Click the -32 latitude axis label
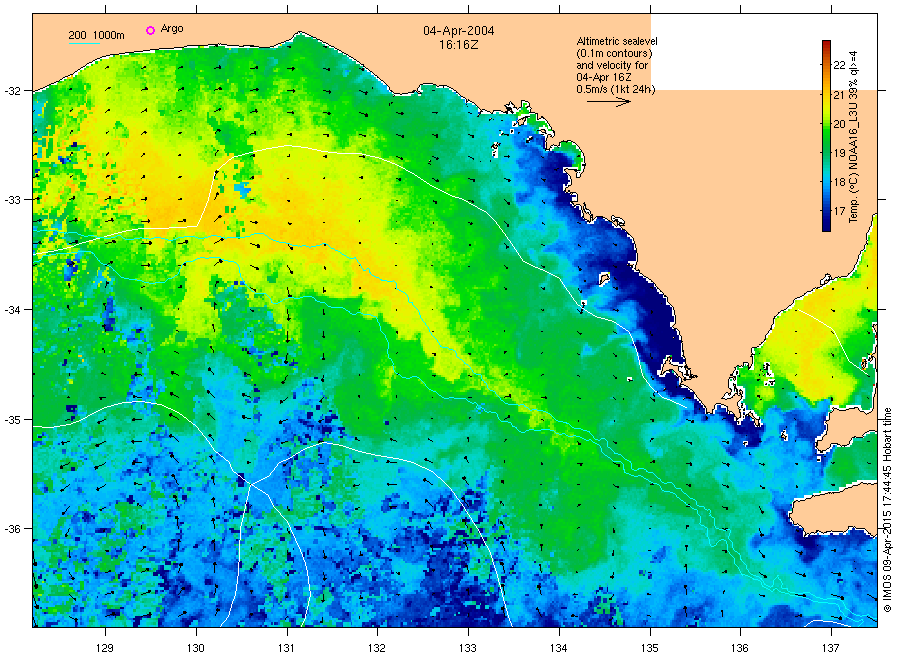The height and width of the screenshot is (660, 900). click(11, 91)
